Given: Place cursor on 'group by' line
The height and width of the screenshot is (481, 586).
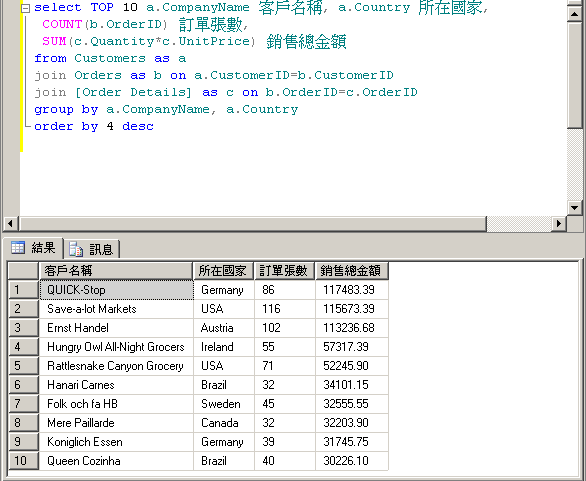Looking at the screenshot, I should click(x=166, y=110).
